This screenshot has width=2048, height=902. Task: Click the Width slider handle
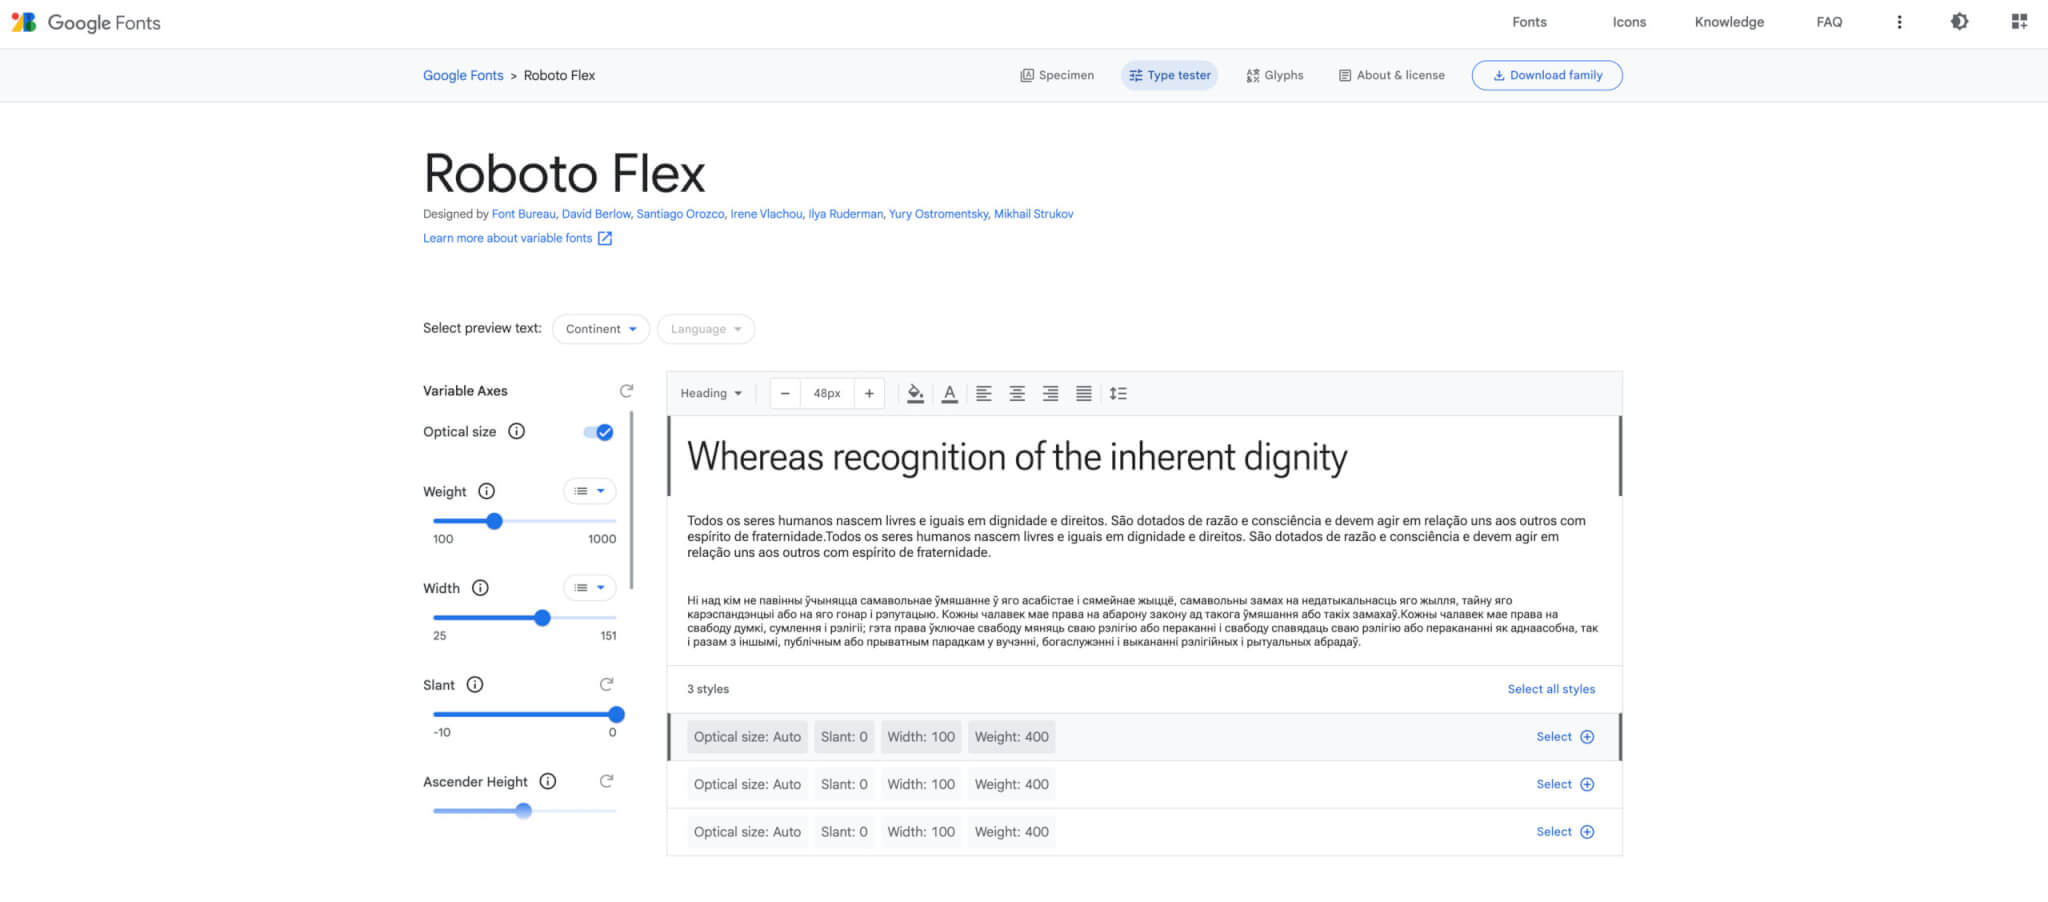coord(542,618)
